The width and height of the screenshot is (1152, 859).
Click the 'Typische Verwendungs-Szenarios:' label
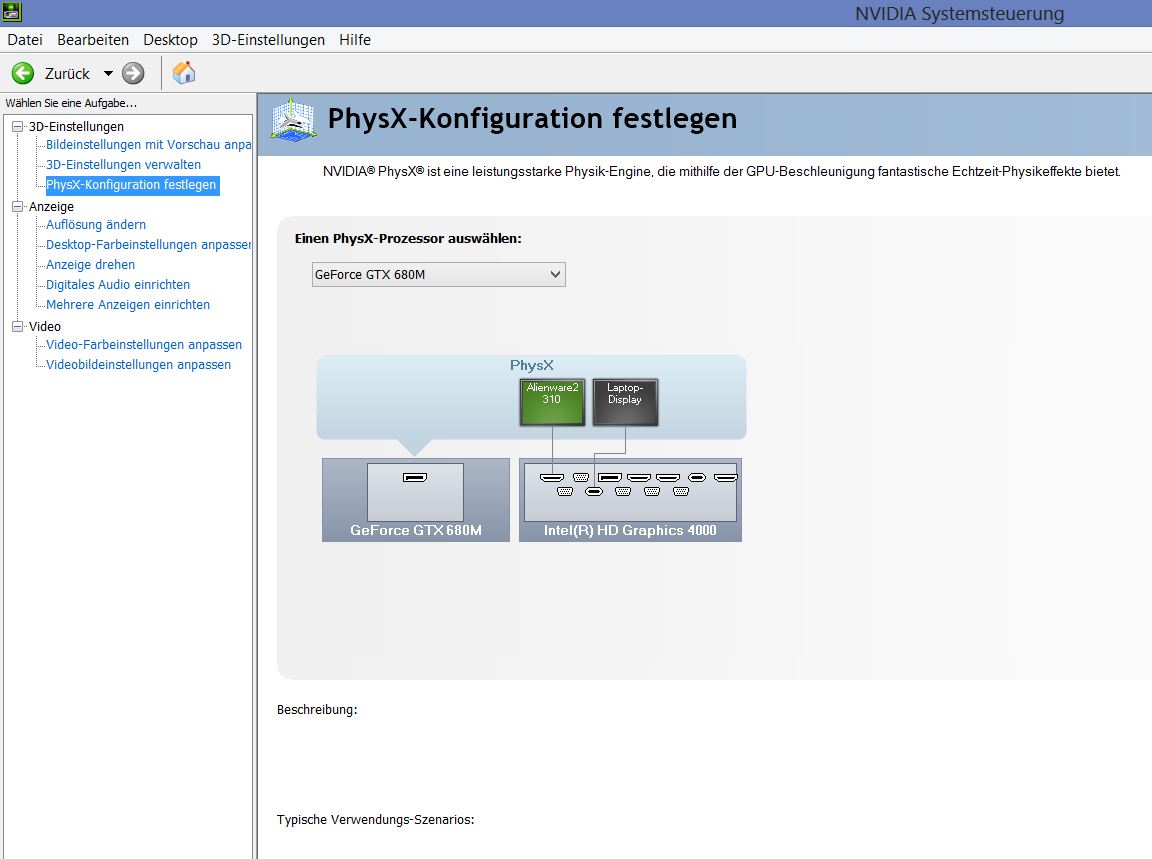click(x=375, y=819)
